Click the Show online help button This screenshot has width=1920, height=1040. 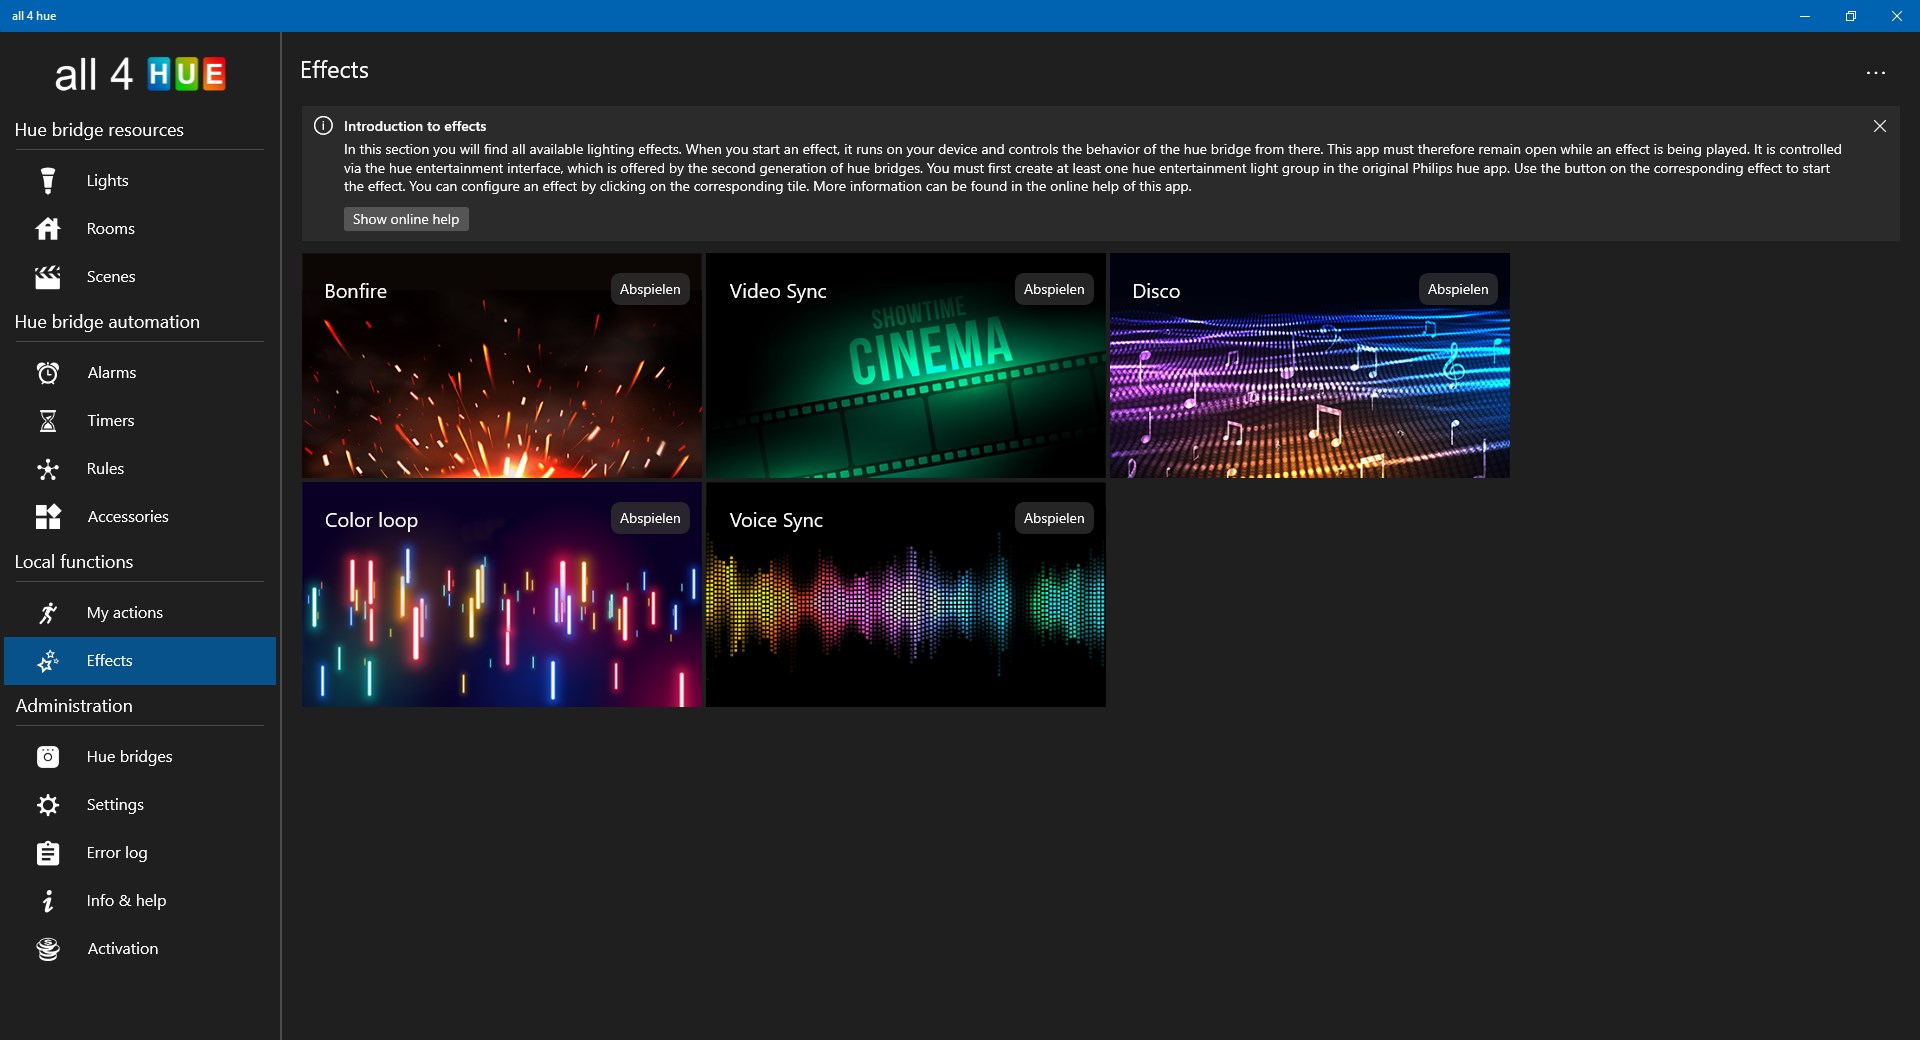405,218
